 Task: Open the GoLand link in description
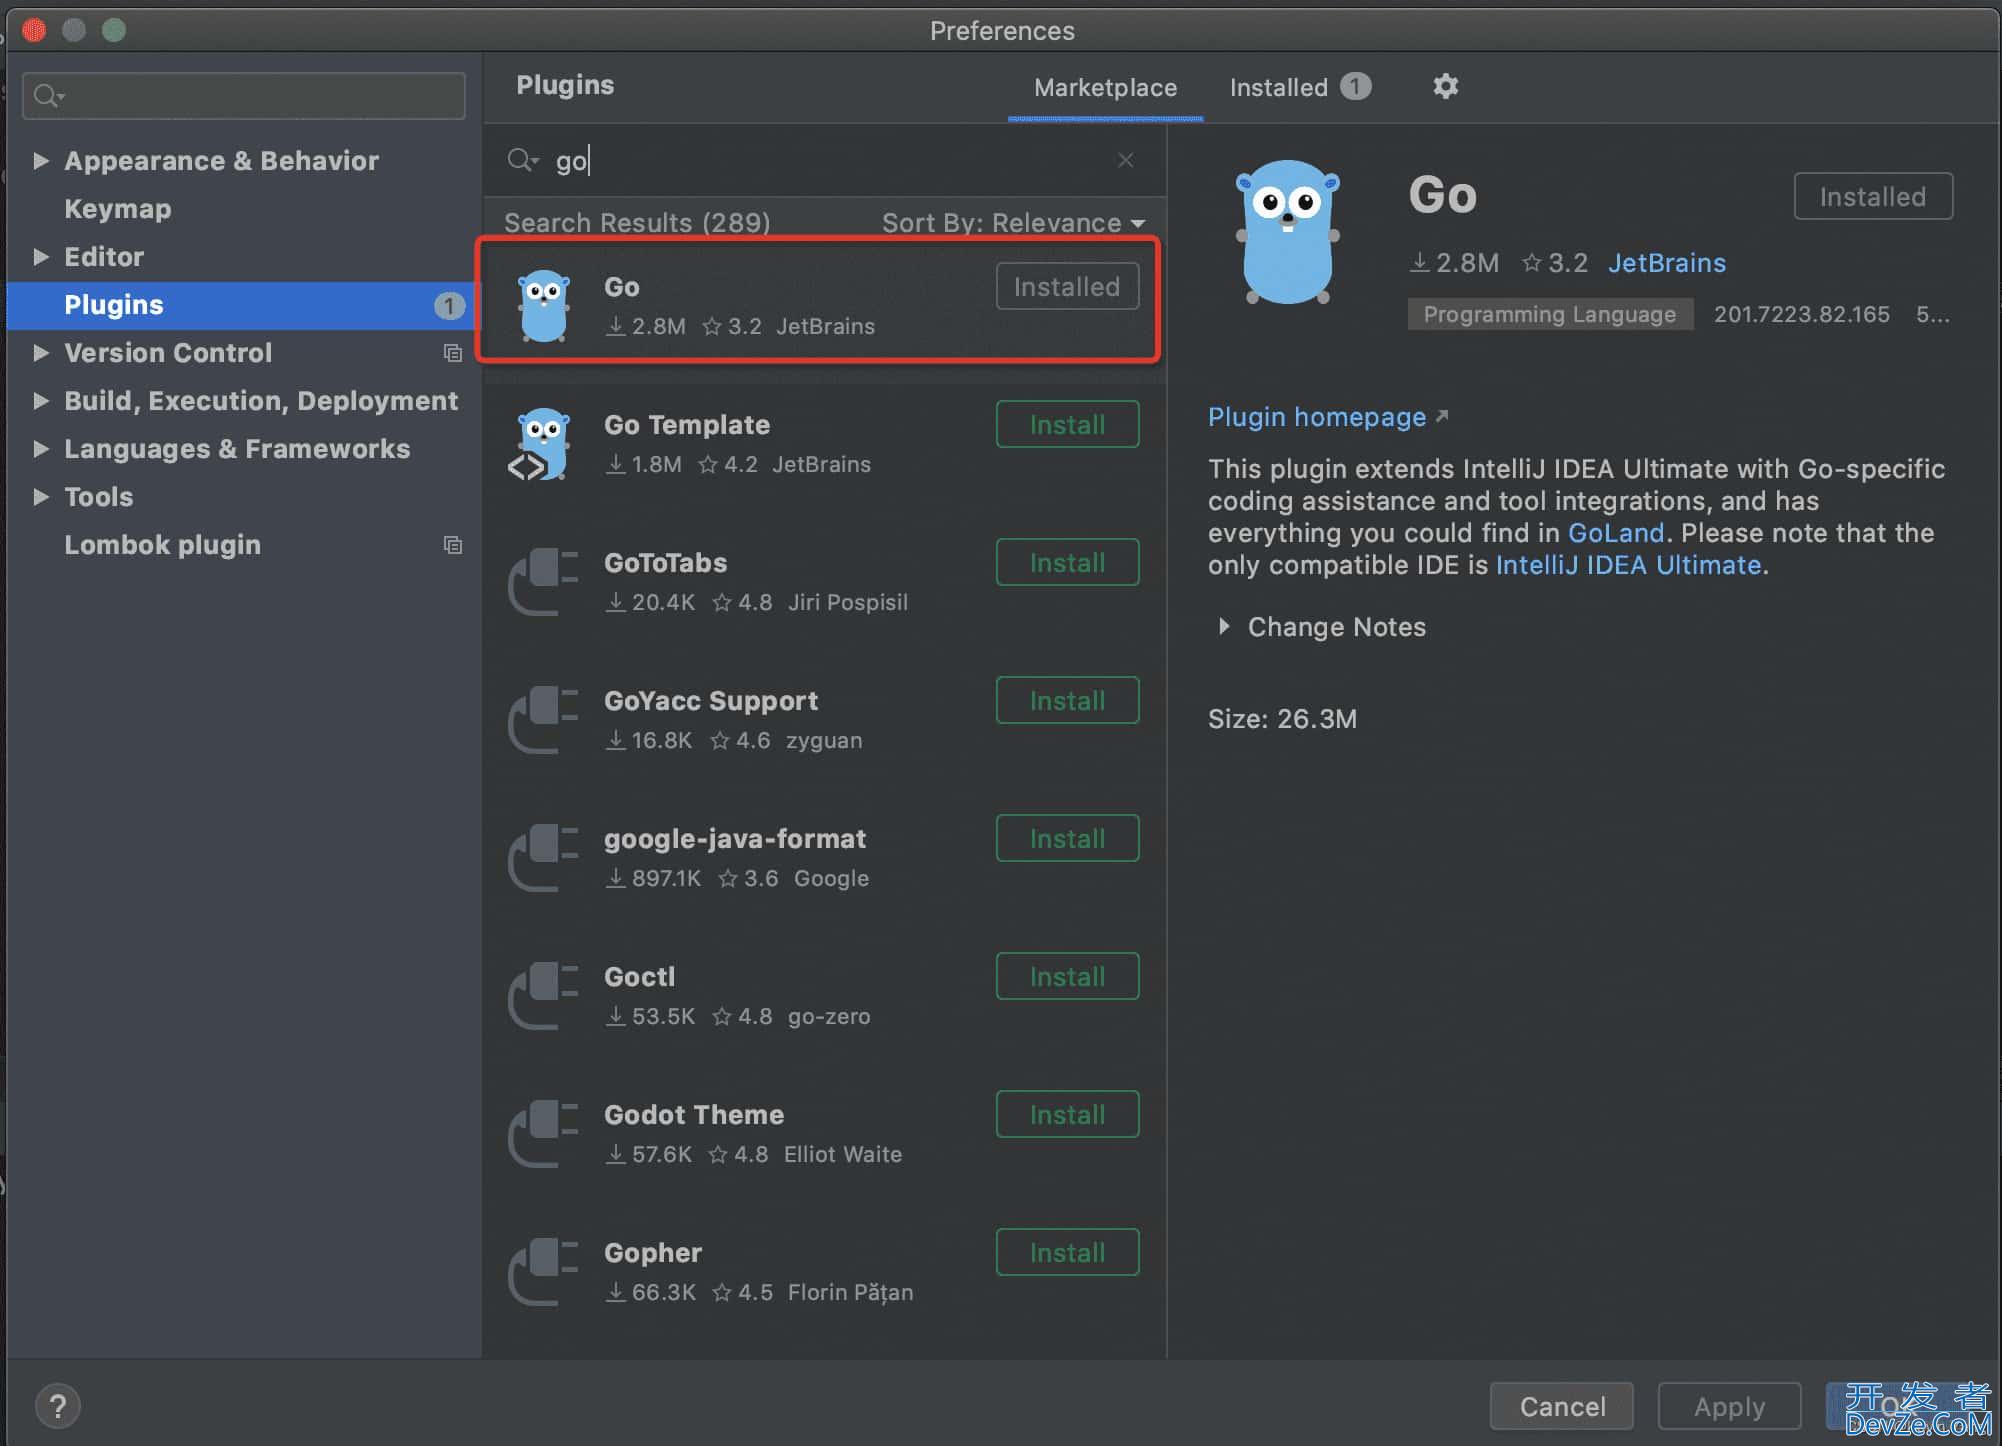pyautogui.click(x=1616, y=533)
